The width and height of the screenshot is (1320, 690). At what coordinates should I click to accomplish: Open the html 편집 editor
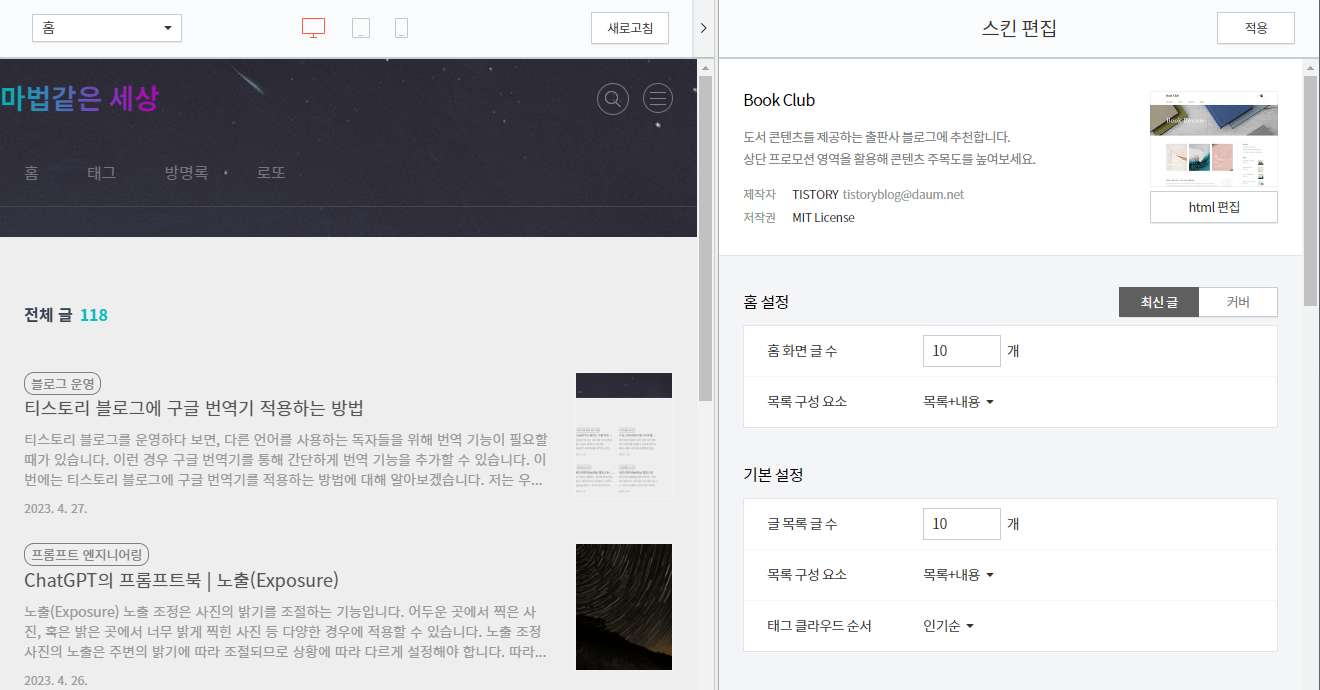click(1213, 207)
